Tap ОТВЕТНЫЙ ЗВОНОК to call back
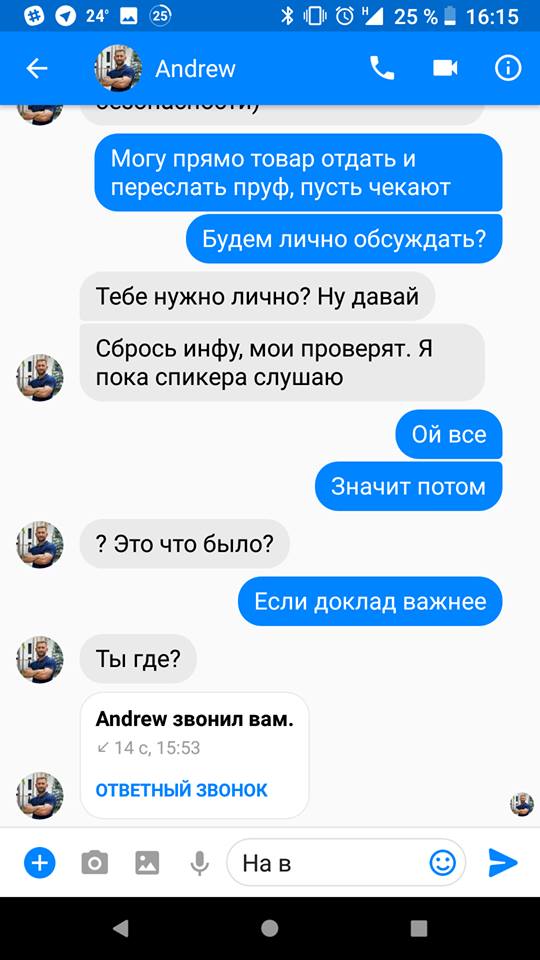 181,790
